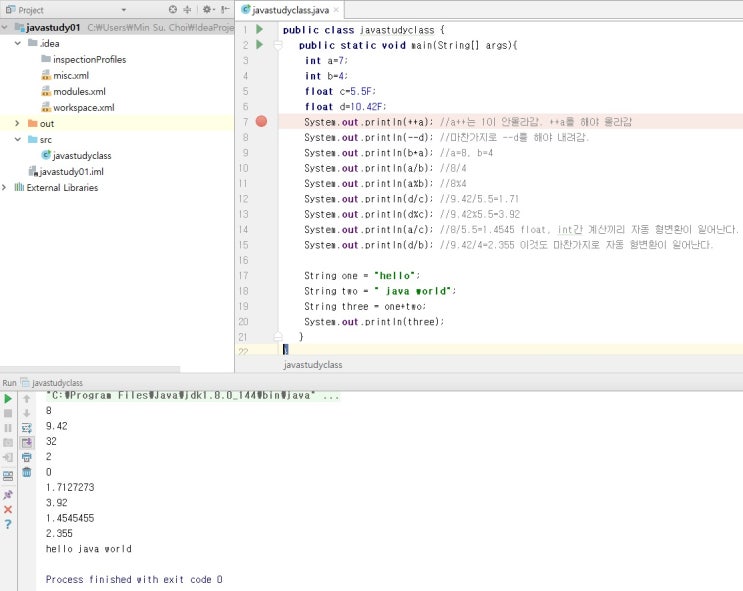Remove the breakpoint on line 7

pyautogui.click(x=261, y=121)
